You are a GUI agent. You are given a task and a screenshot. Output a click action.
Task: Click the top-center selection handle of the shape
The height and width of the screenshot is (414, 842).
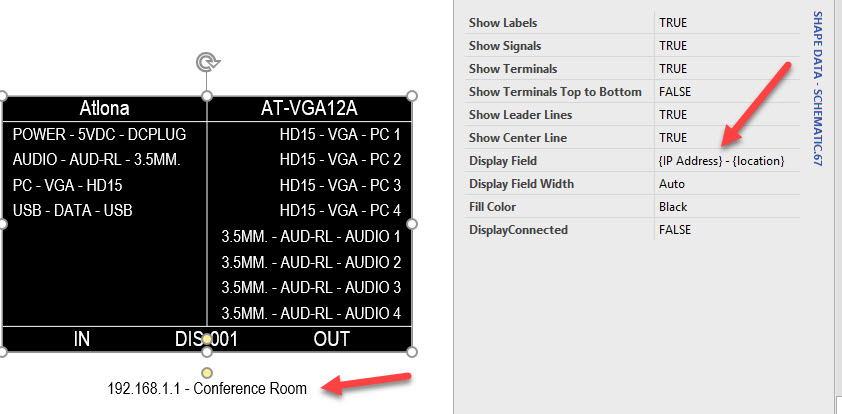(x=207, y=96)
